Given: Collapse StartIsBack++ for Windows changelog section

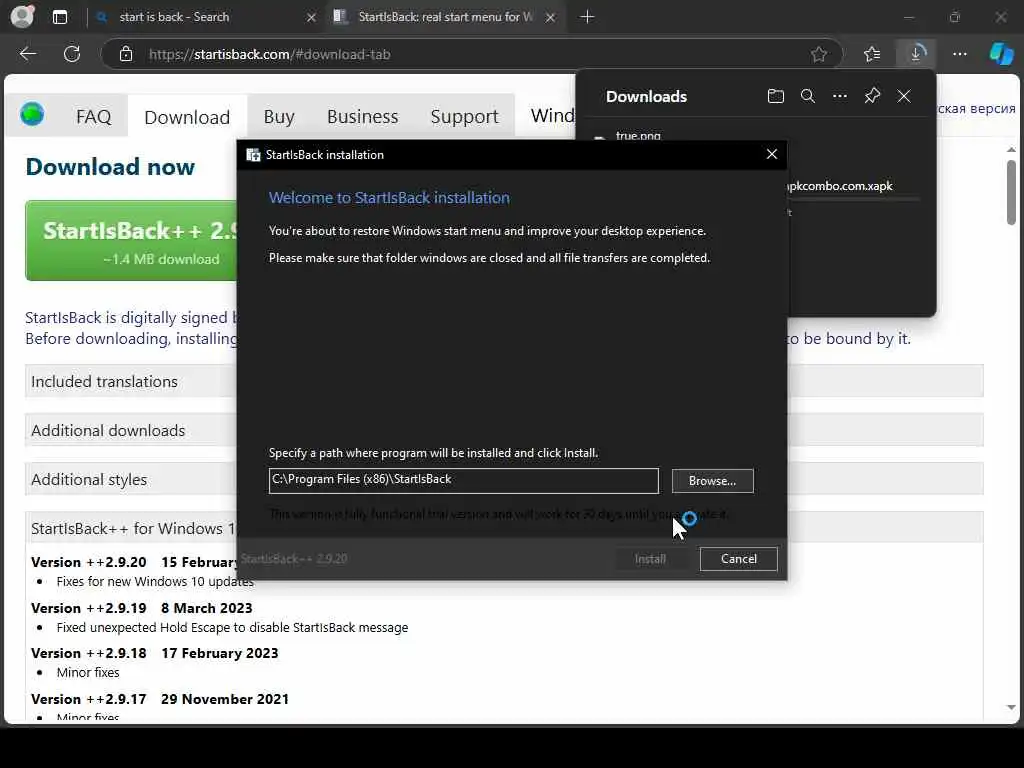Looking at the screenshot, I should (x=131, y=528).
